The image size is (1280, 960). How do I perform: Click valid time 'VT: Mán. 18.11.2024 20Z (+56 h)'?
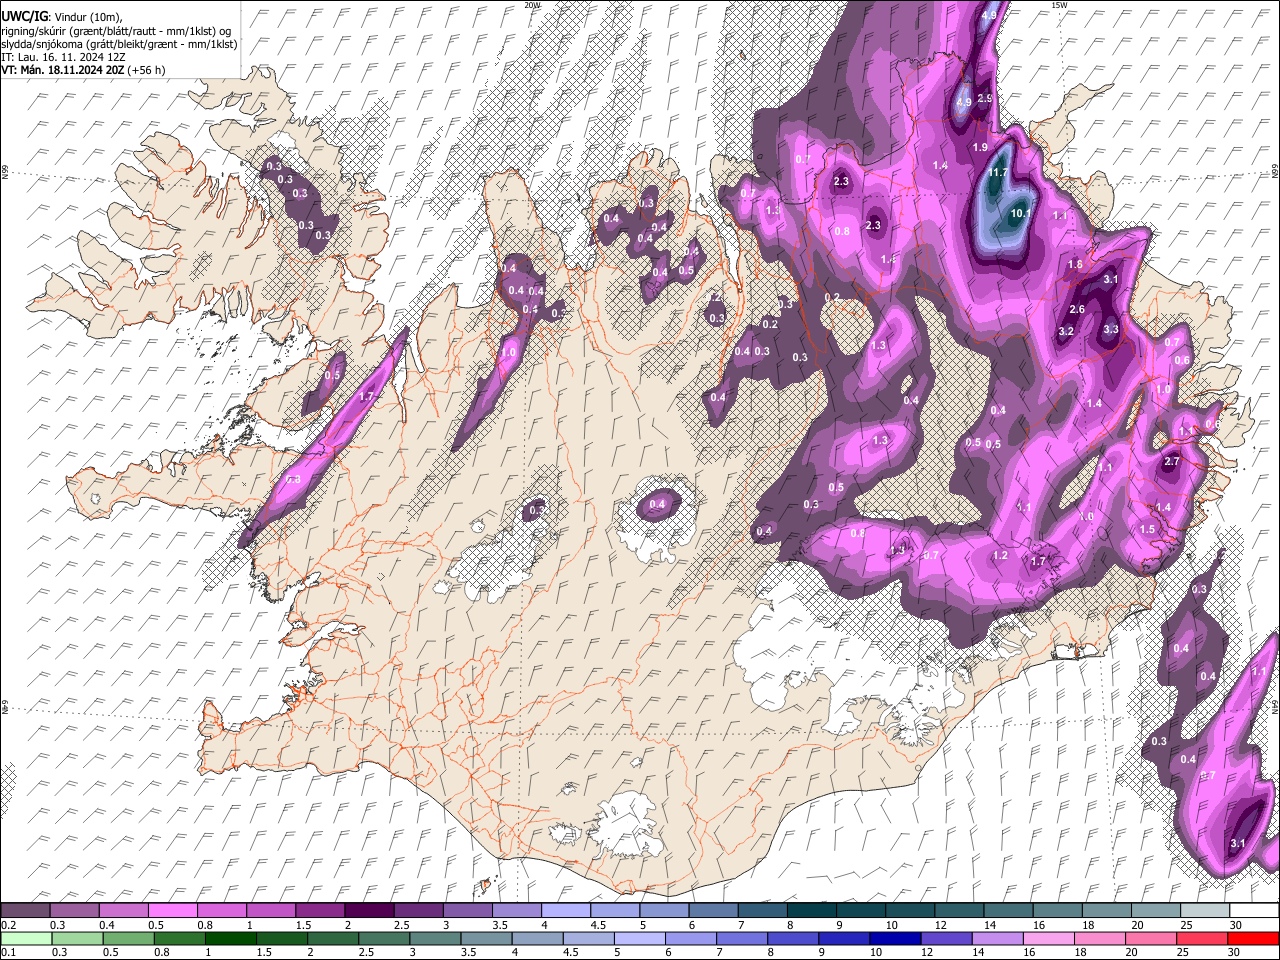[83, 70]
